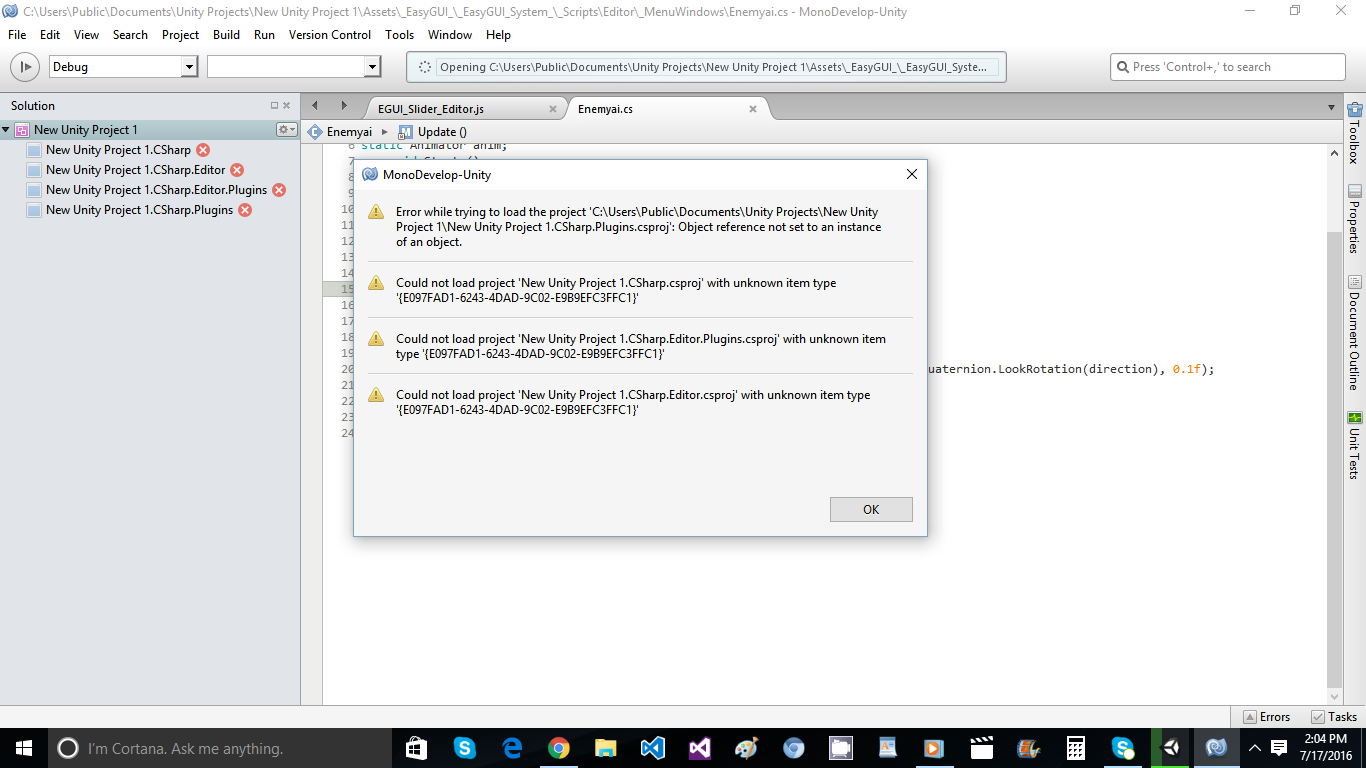Click the Solution options gear icon
The image size is (1366, 768).
coord(287,130)
